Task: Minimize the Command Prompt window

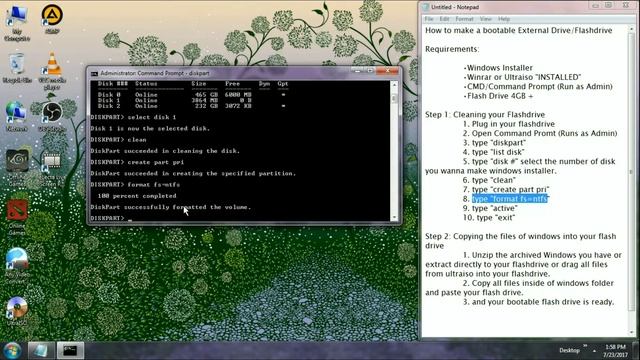Action: [358, 71]
